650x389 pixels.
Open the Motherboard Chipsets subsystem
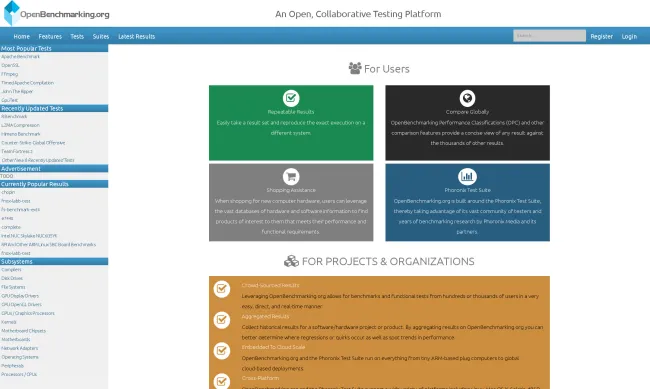(23, 331)
